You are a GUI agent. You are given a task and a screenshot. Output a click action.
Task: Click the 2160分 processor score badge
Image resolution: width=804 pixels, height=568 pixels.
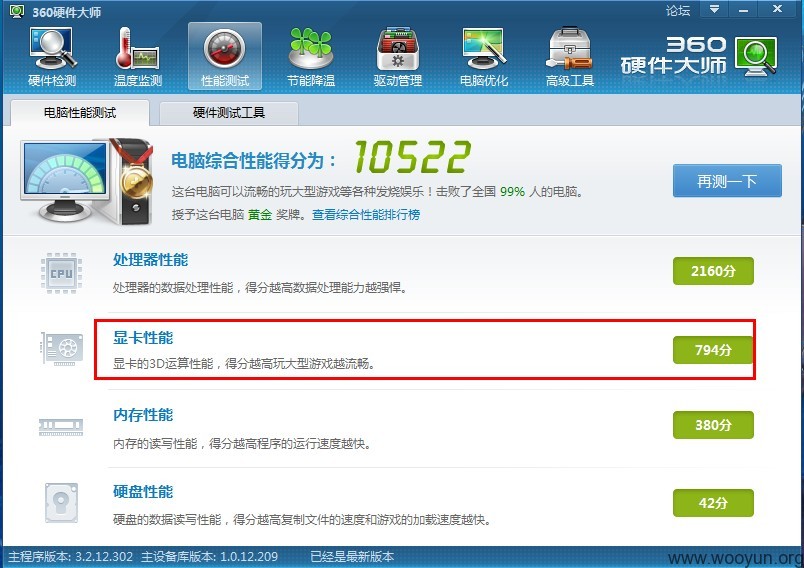point(713,271)
